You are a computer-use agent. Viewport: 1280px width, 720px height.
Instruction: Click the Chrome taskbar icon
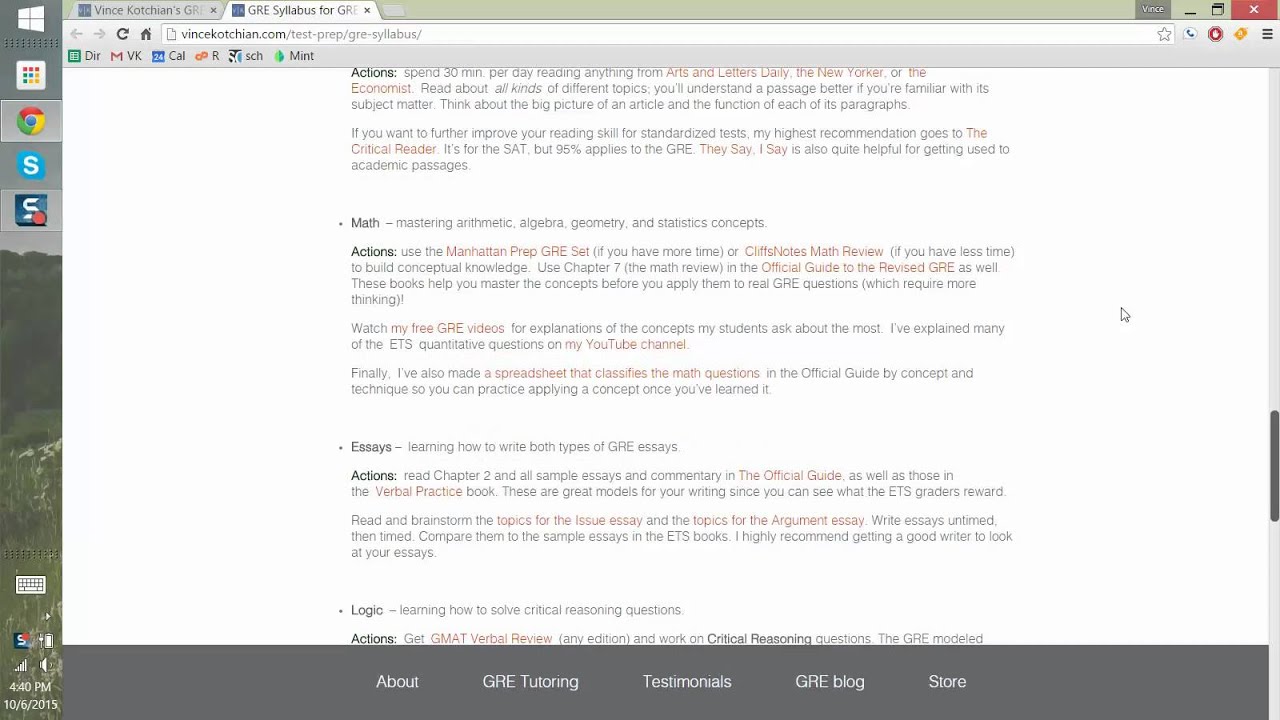(31, 122)
